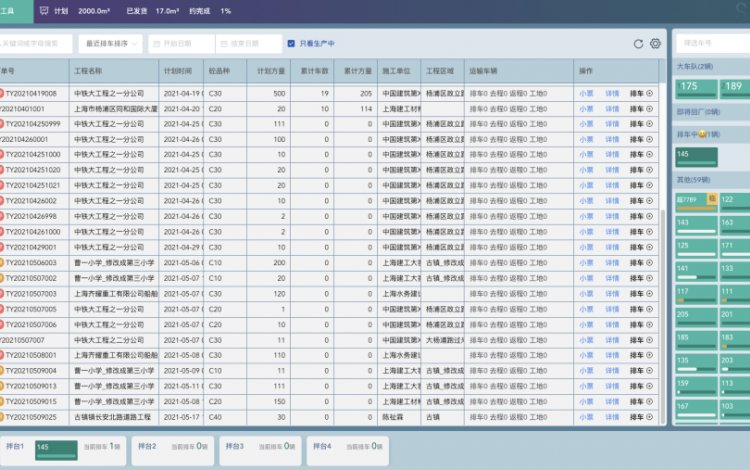Open 详情 link for order TY20210419008

point(612,93)
